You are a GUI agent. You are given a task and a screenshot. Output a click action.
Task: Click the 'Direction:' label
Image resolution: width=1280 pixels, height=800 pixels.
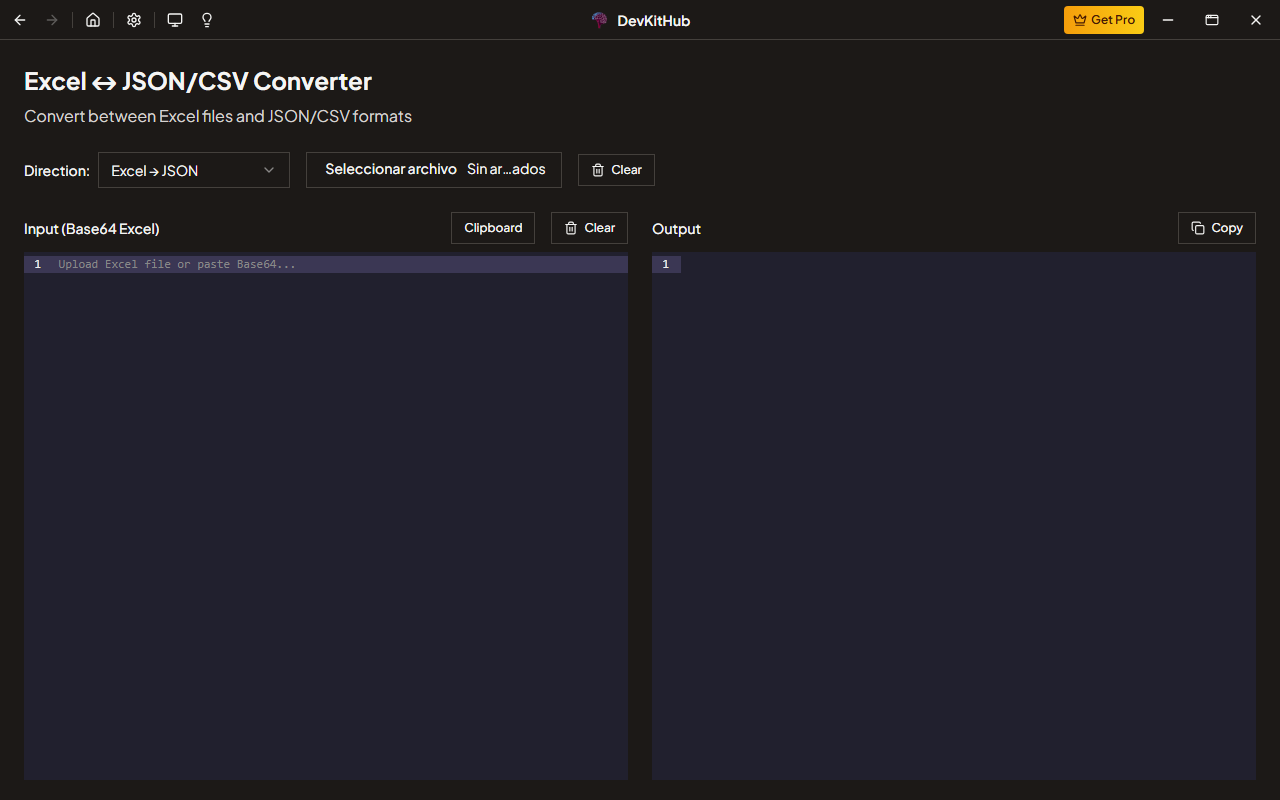[x=57, y=171]
